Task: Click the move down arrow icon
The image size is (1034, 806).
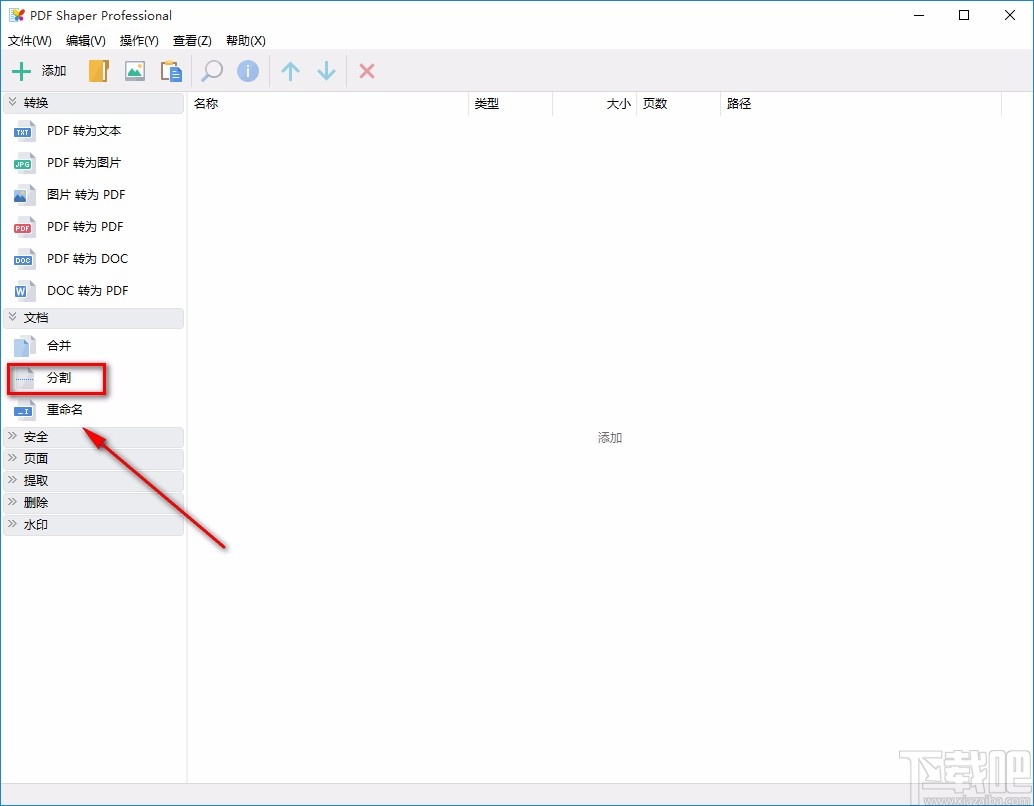Action: tap(326, 71)
